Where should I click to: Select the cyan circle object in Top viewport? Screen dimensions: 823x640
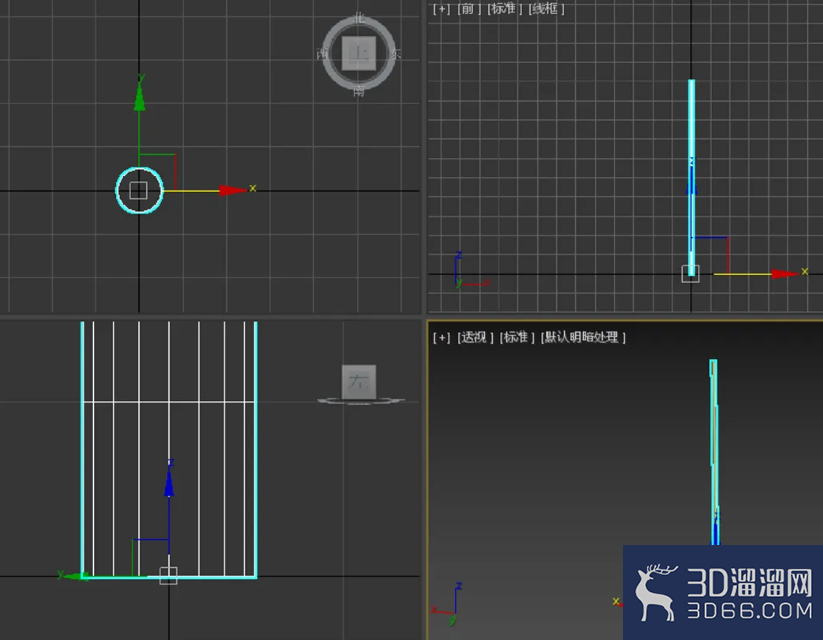(x=139, y=190)
